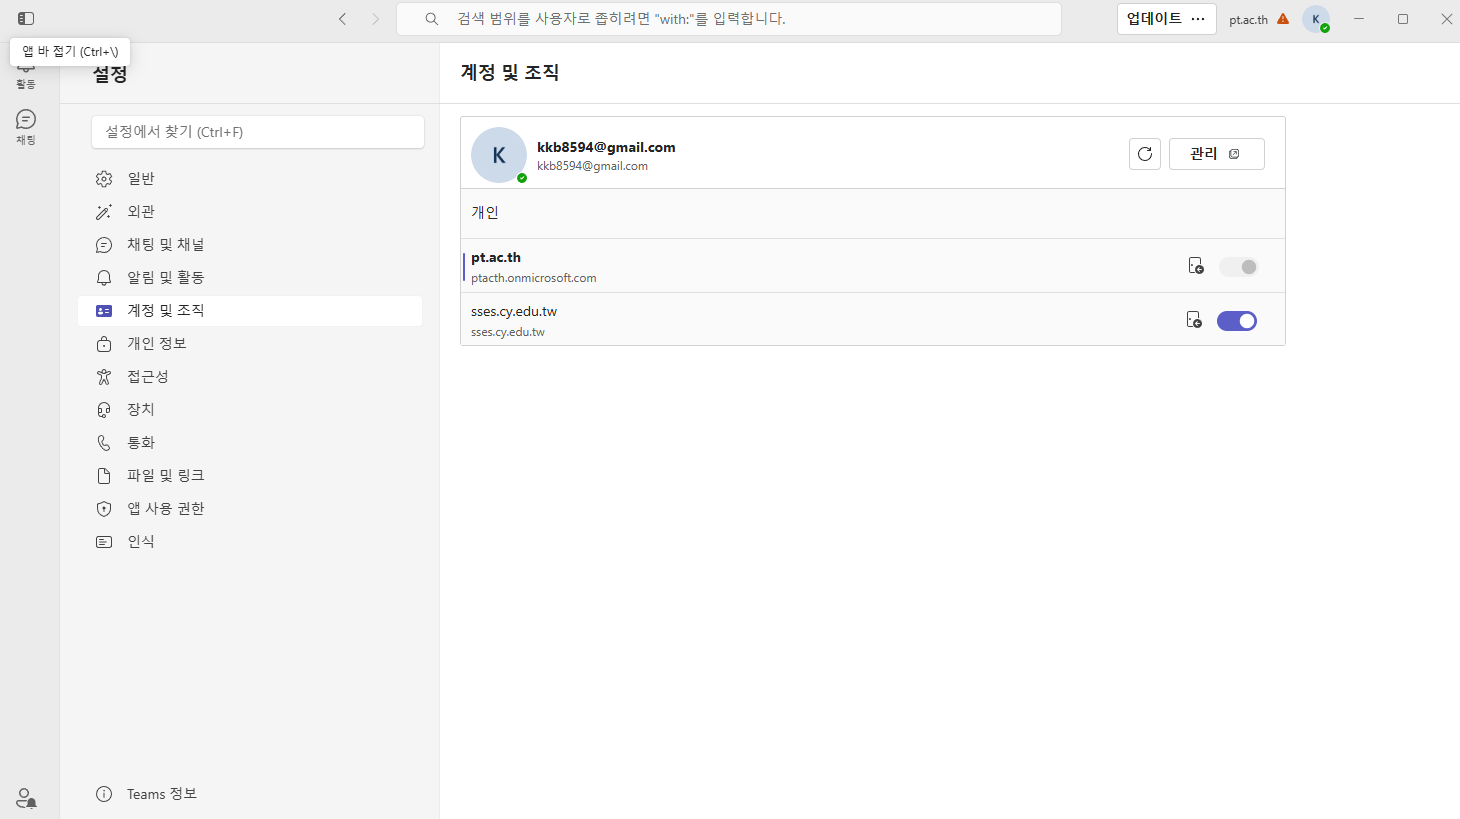This screenshot has width=1460, height=819.
Task: Disable the sses.cy.edu.tw organization switch
Action: click(x=1237, y=321)
